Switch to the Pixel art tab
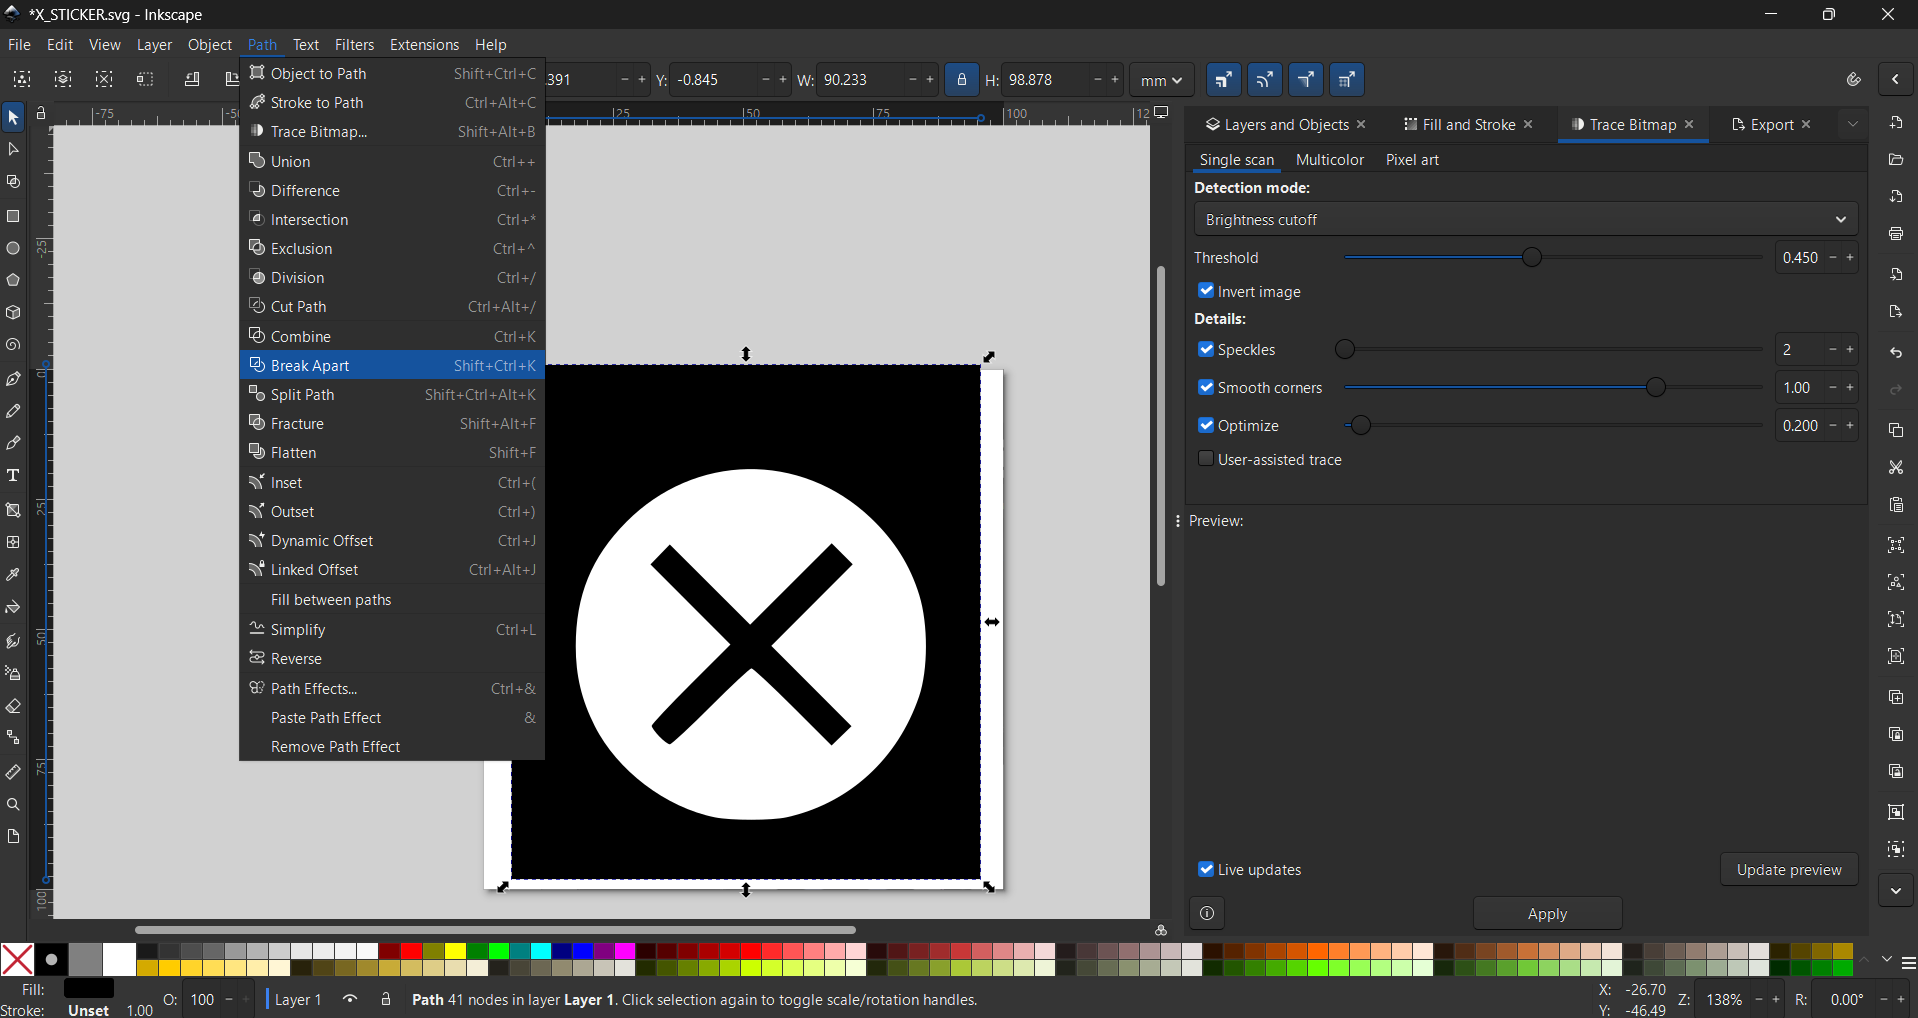Image resolution: width=1918 pixels, height=1018 pixels. (x=1412, y=160)
